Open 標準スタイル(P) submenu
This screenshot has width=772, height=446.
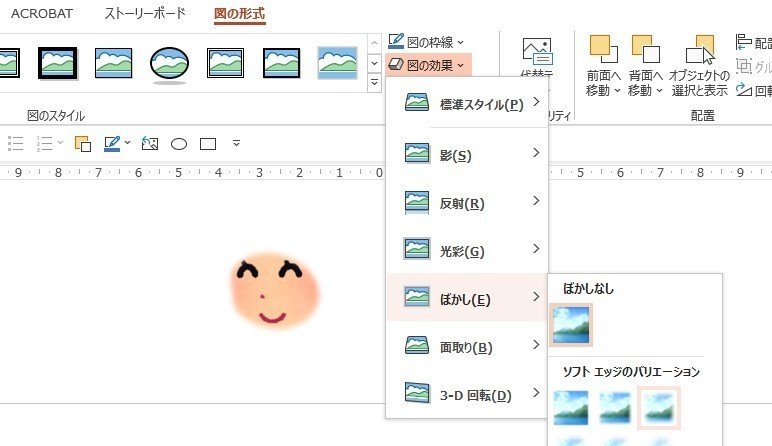pos(467,103)
